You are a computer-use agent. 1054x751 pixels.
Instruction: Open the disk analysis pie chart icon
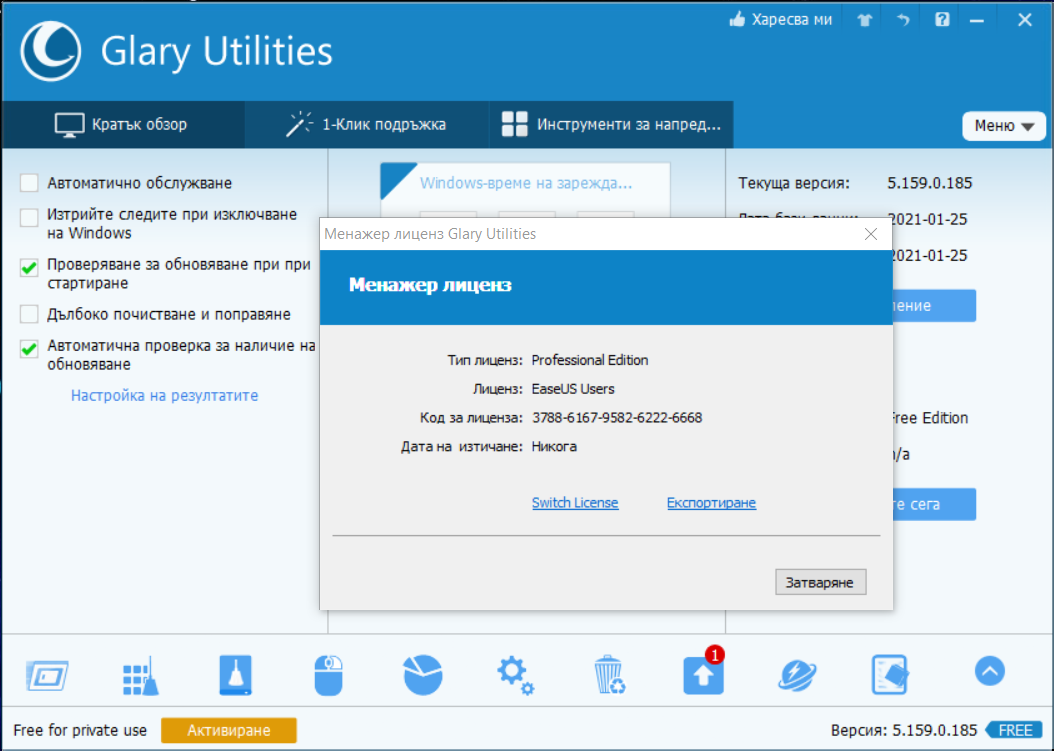(x=423, y=675)
